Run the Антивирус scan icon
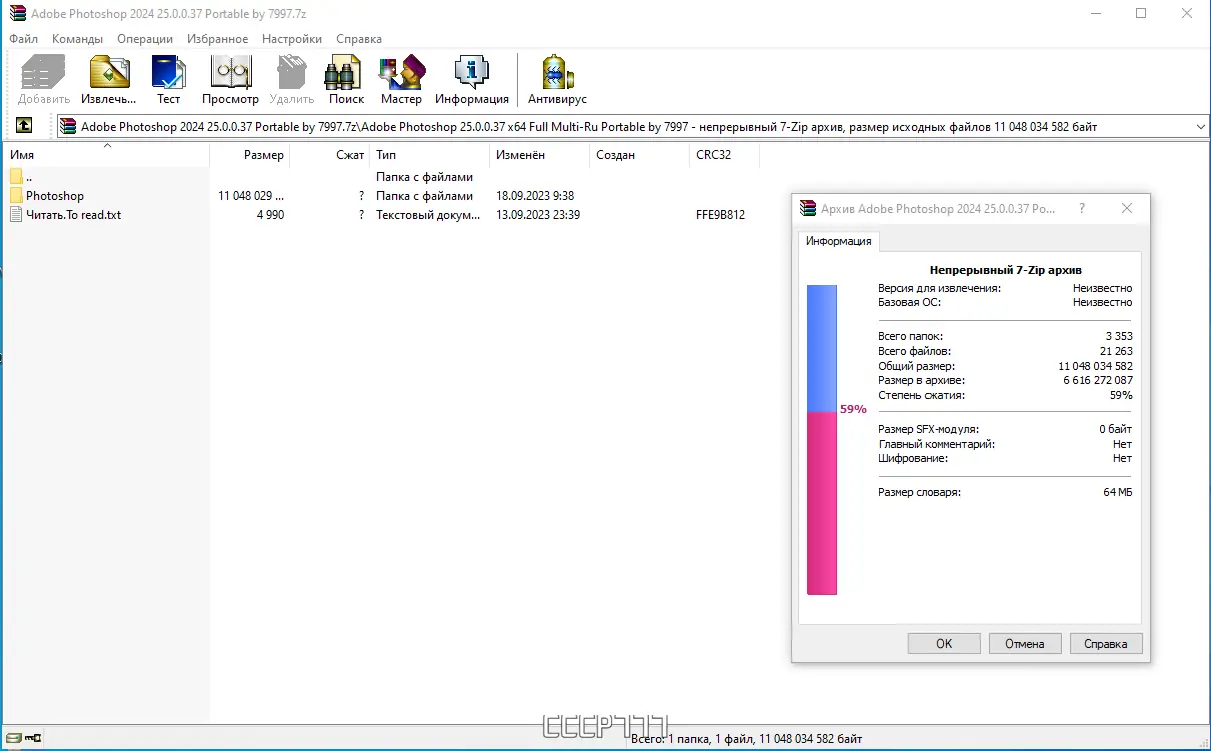This screenshot has width=1211, height=751. point(556,75)
